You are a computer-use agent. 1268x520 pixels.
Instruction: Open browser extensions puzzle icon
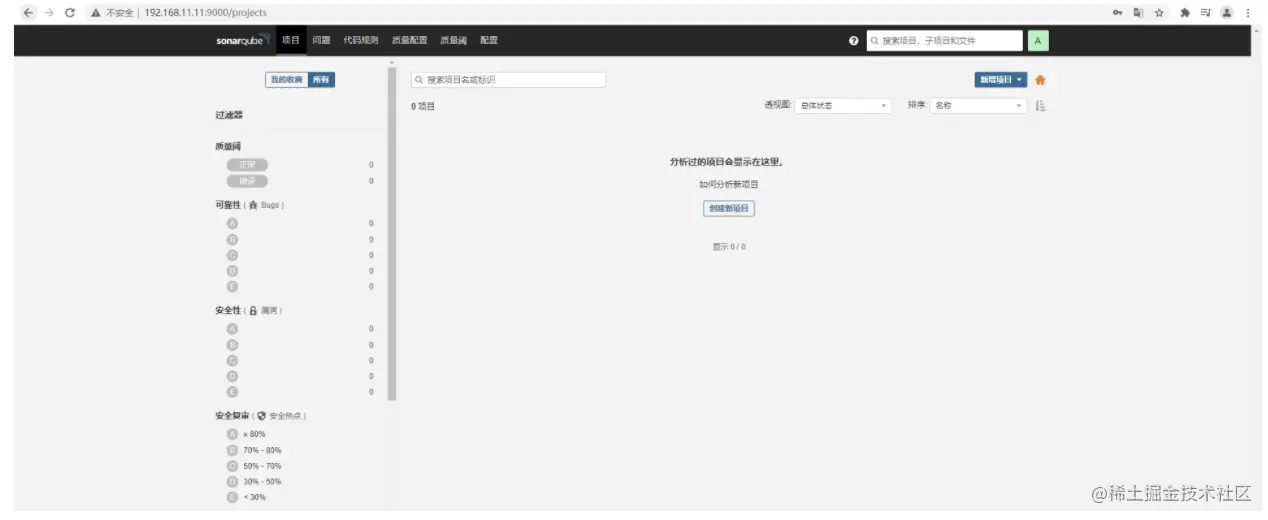coord(1185,13)
